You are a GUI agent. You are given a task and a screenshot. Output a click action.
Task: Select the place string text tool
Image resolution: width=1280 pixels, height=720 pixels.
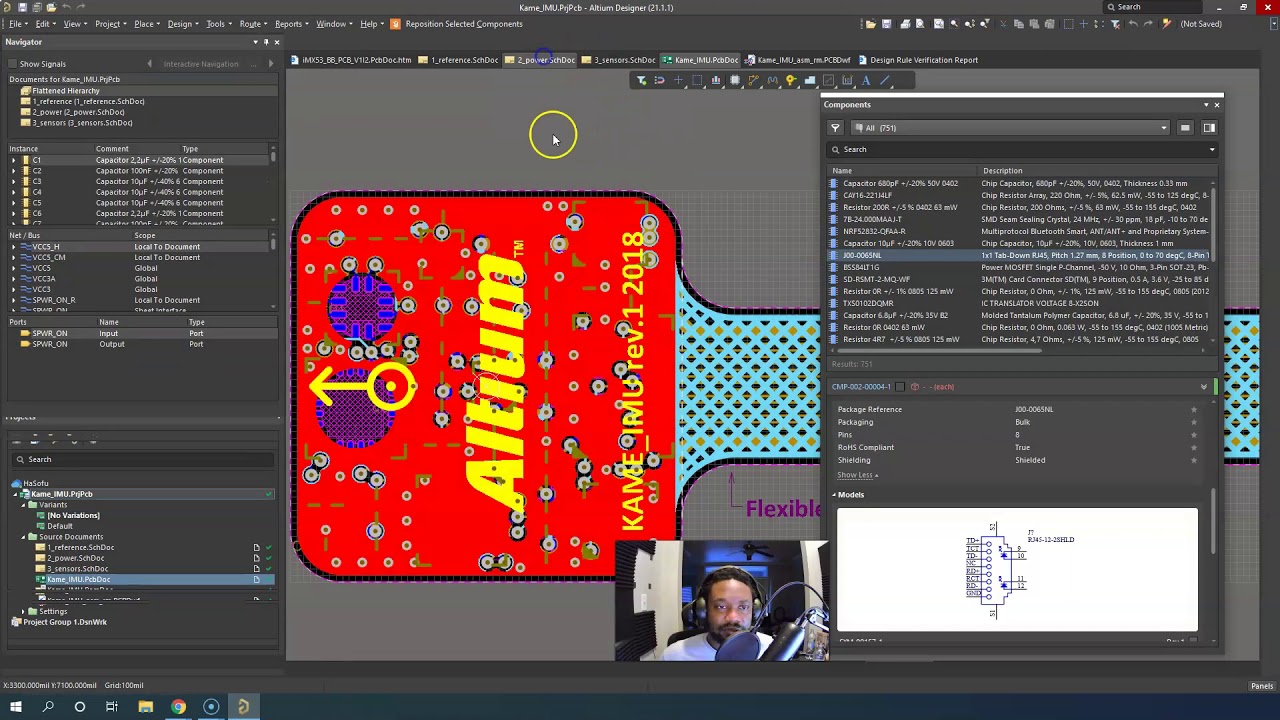(x=866, y=80)
